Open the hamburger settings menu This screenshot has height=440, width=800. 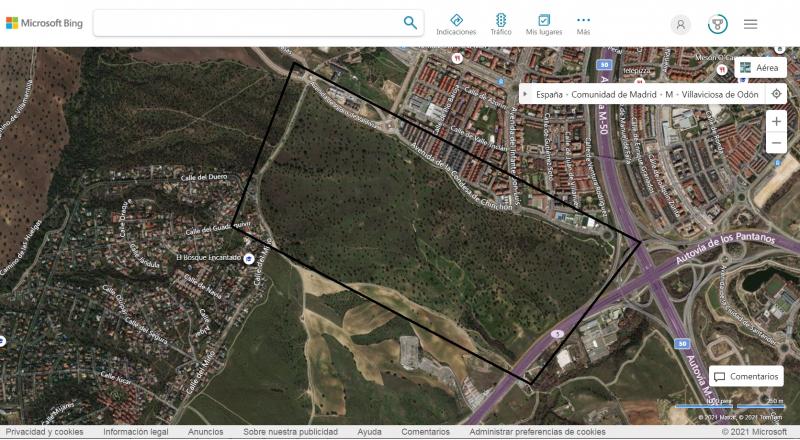750,25
